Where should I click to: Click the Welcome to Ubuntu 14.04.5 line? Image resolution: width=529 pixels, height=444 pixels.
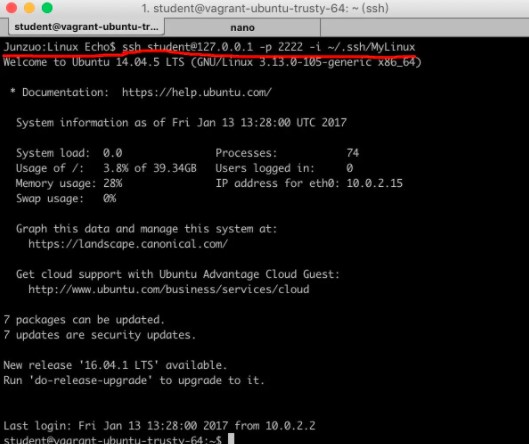click(x=213, y=62)
